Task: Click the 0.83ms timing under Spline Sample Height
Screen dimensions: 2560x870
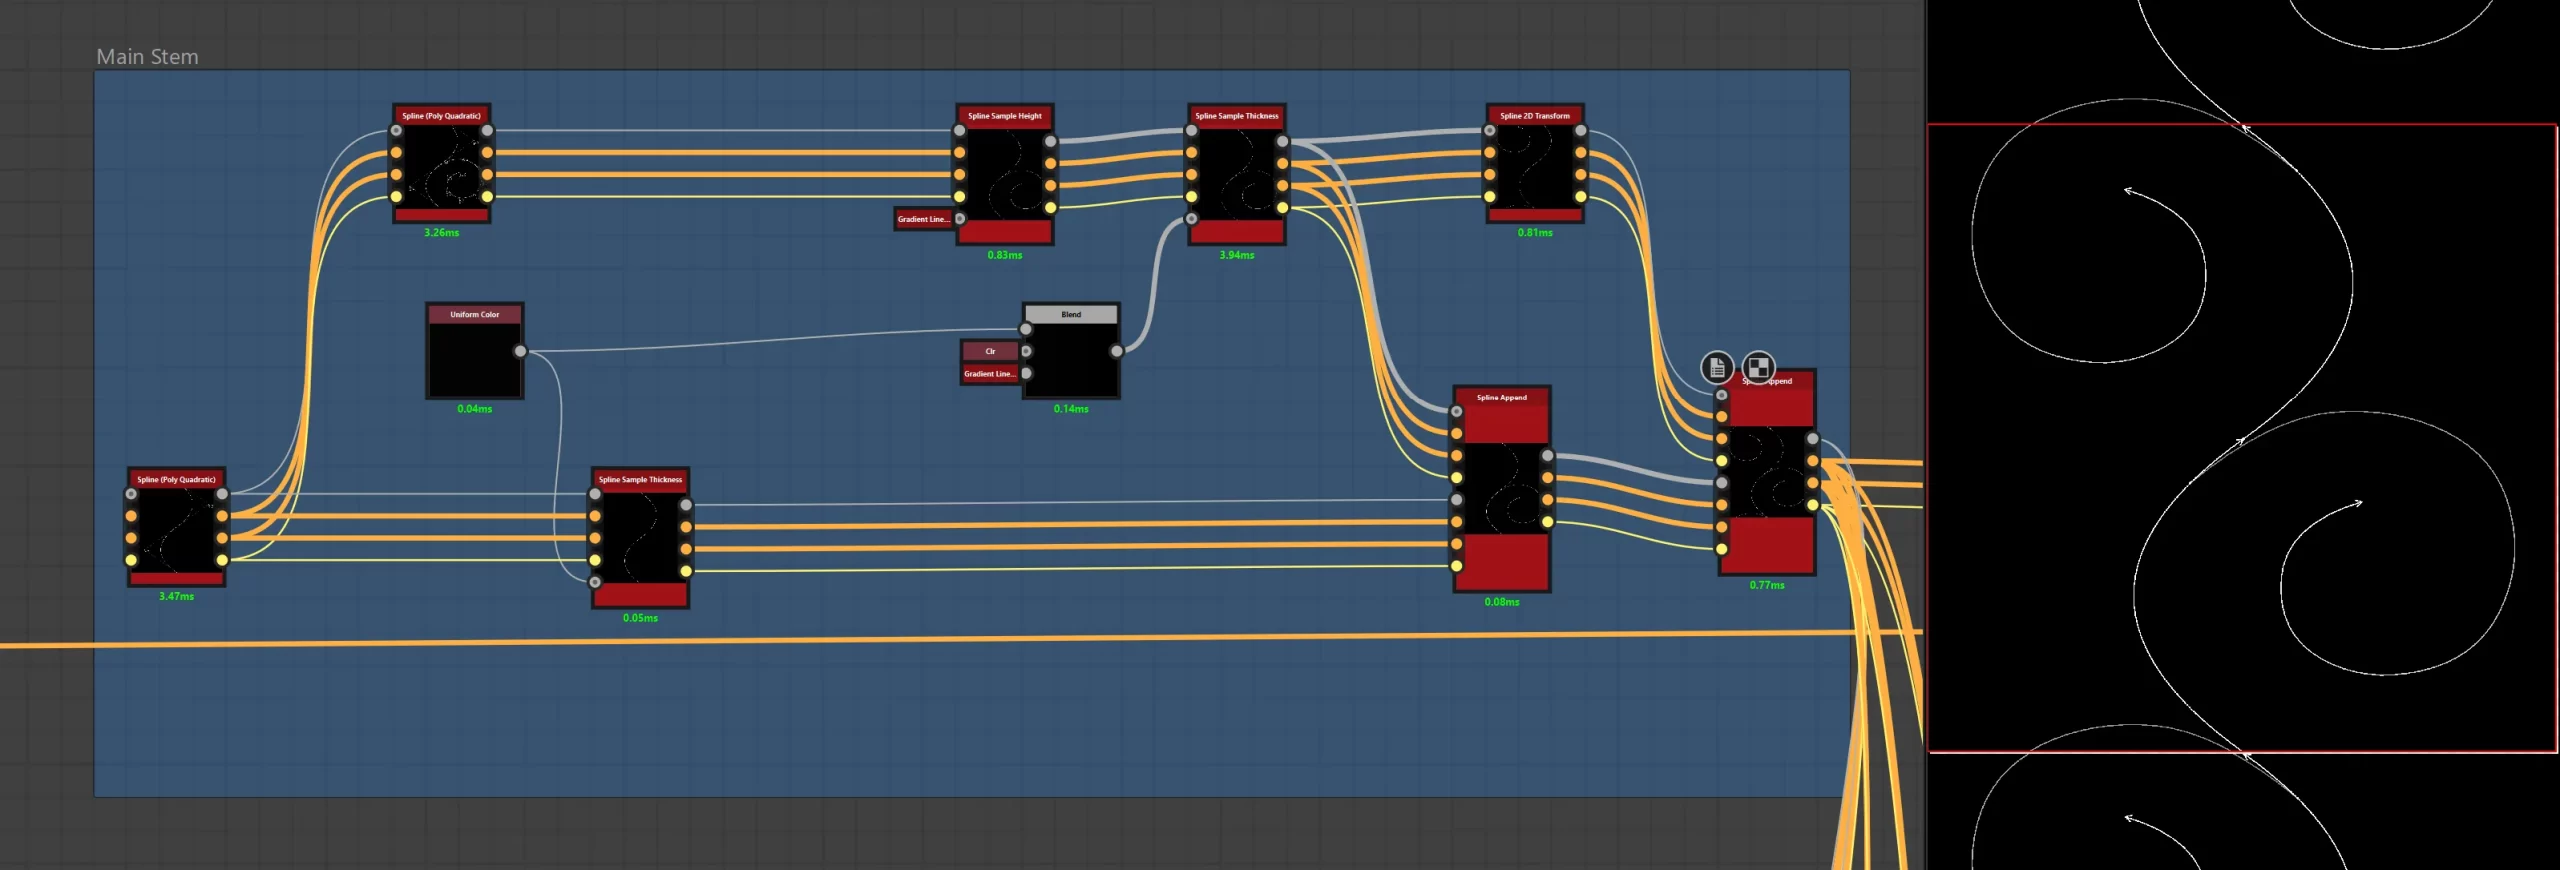Action: [x=1005, y=255]
